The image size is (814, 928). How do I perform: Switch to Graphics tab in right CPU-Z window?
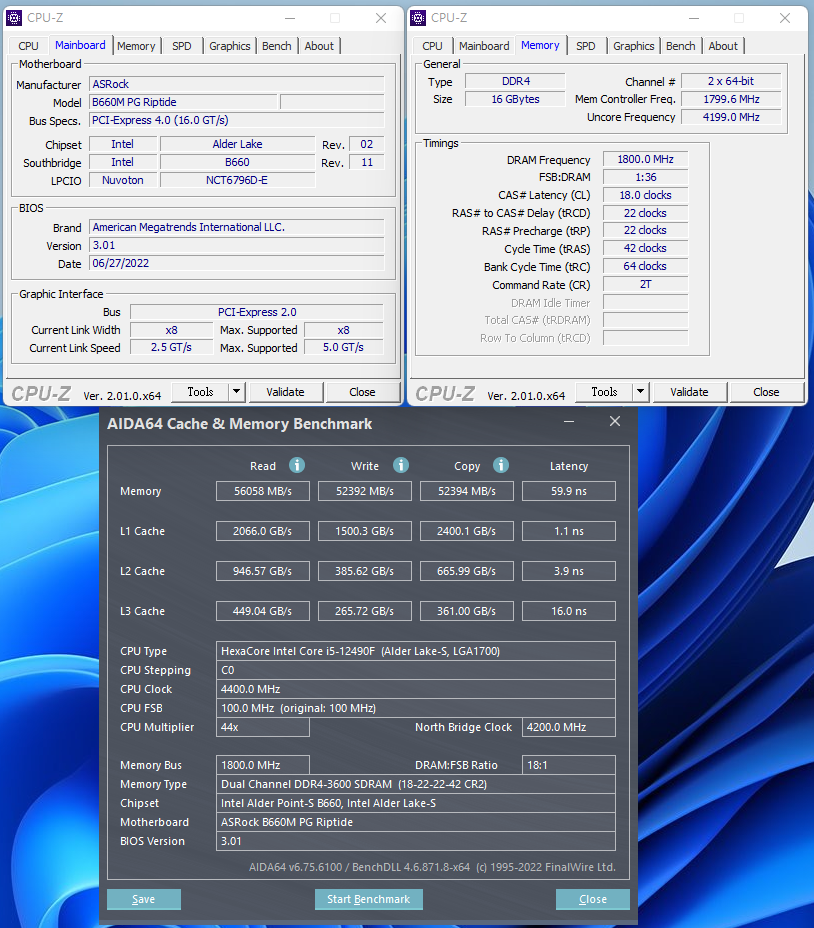pos(634,46)
